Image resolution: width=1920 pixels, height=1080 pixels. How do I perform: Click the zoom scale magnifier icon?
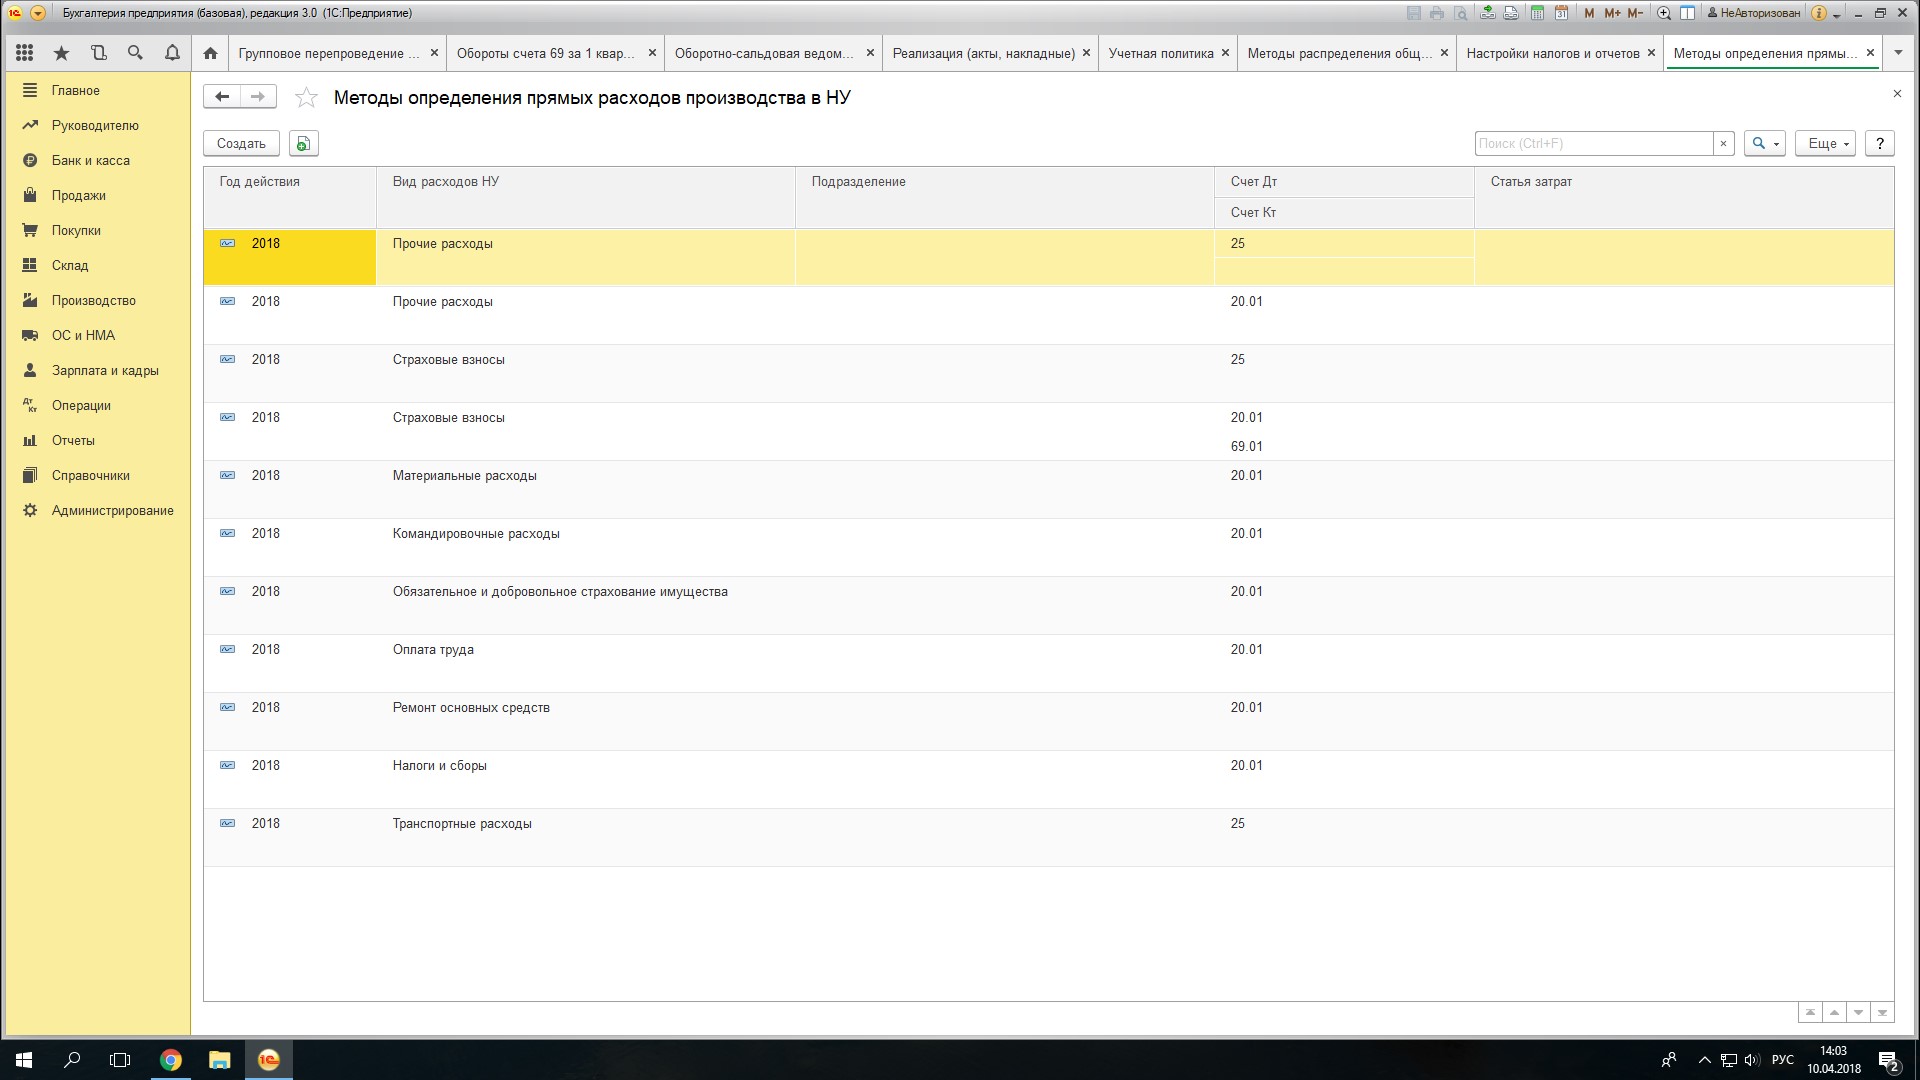1663,13
